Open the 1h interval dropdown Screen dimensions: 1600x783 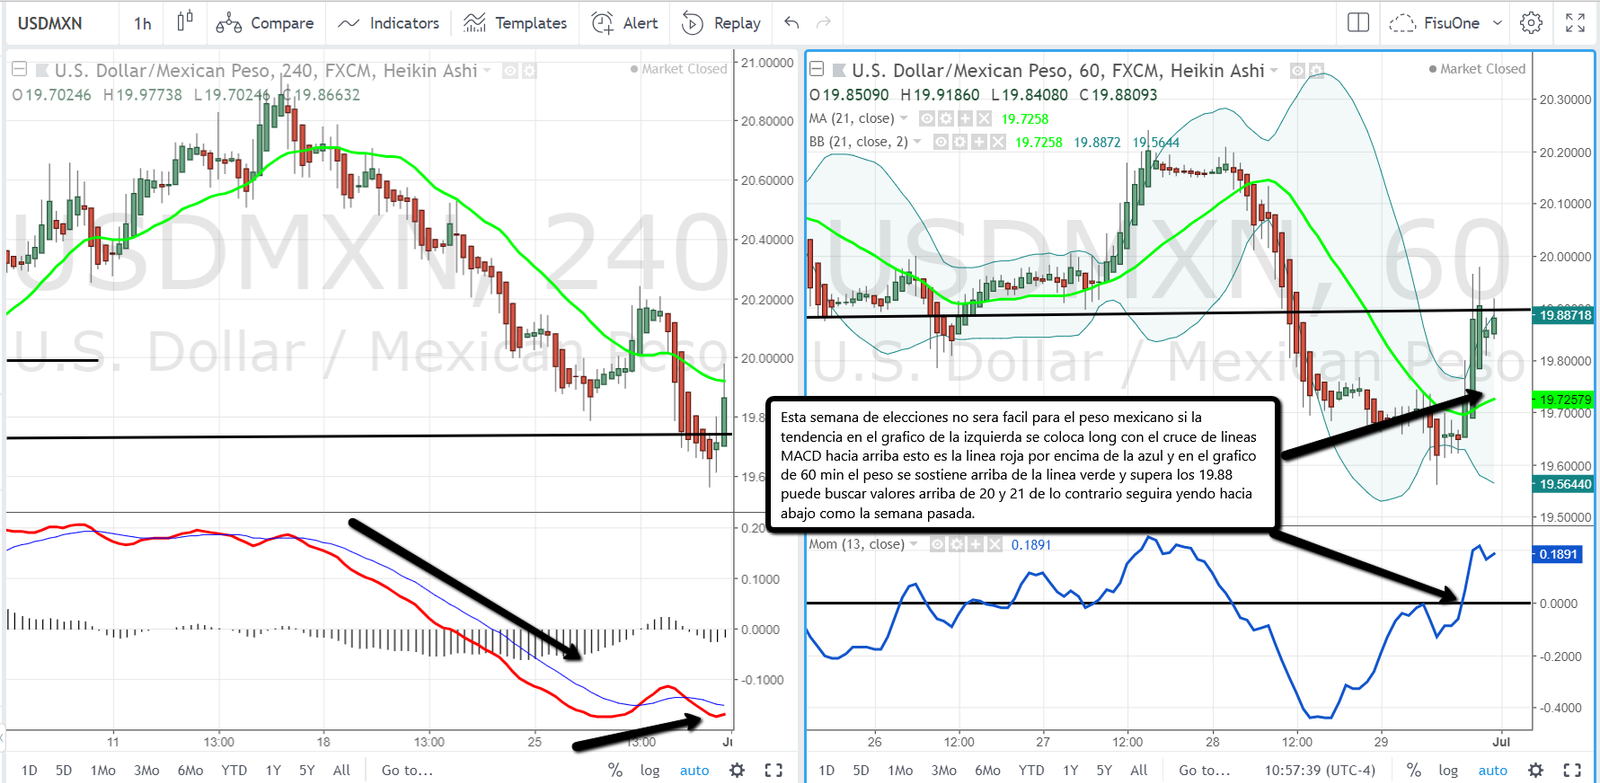click(x=143, y=23)
